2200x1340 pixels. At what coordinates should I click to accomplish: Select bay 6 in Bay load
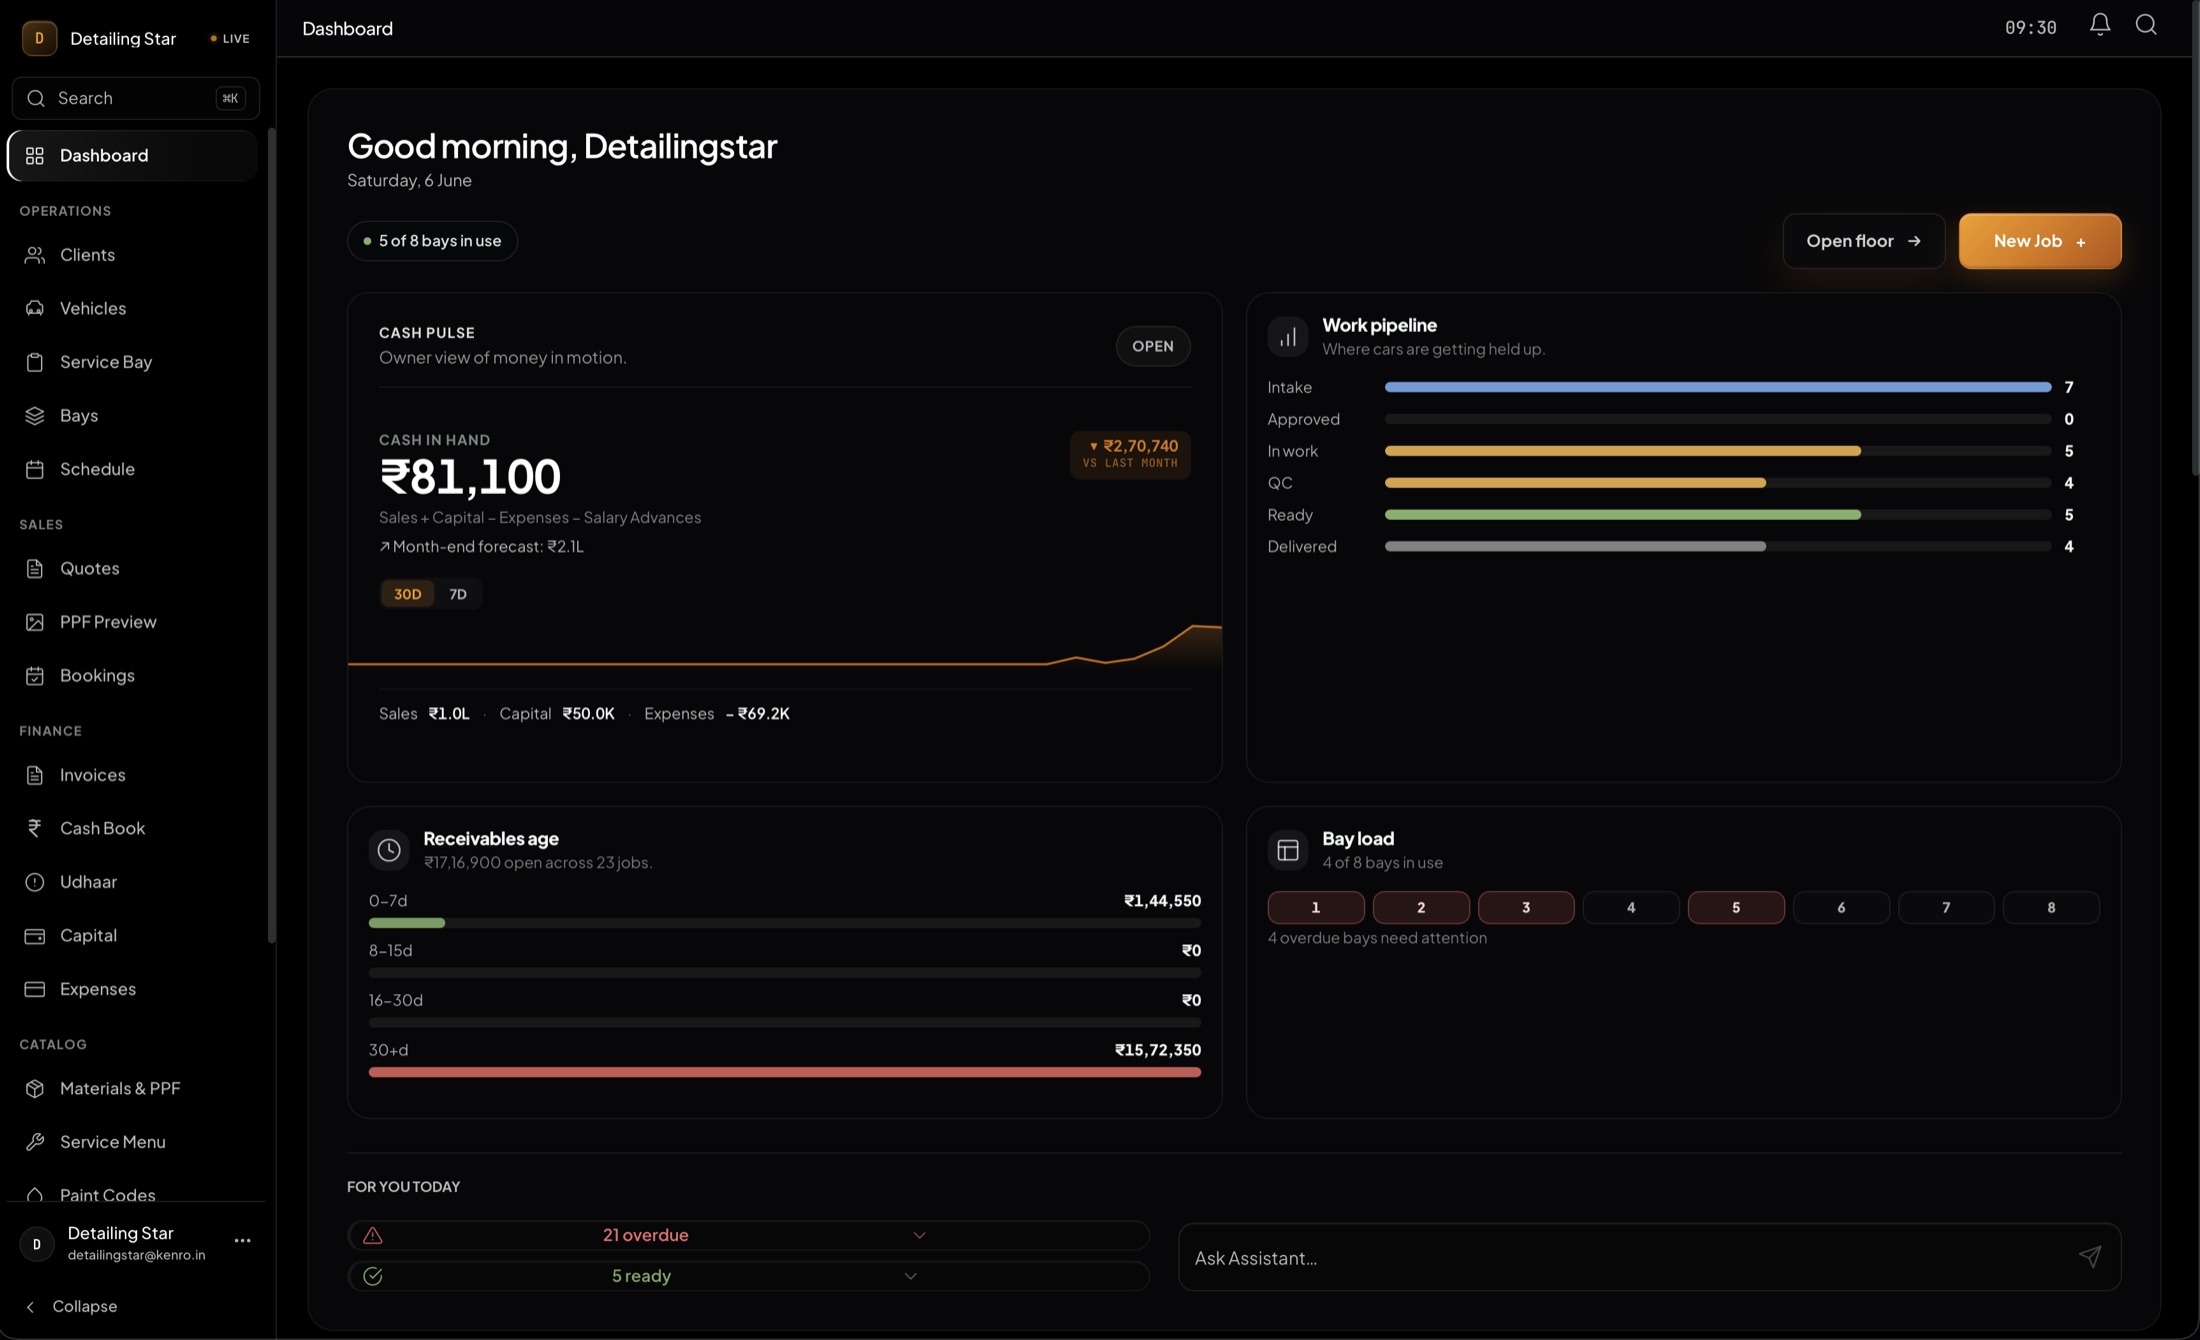pyautogui.click(x=1841, y=907)
